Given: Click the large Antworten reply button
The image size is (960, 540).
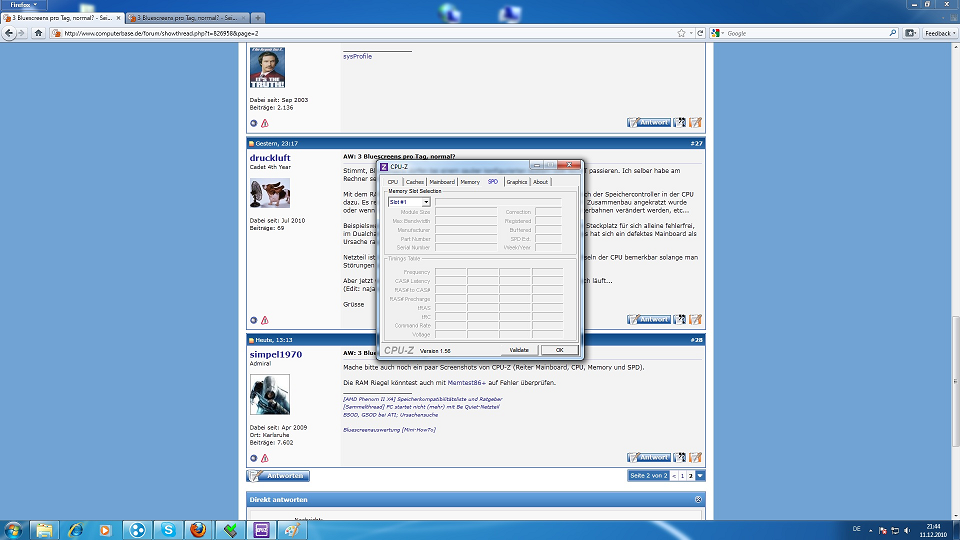Looking at the screenshot, I should (278, 476).
